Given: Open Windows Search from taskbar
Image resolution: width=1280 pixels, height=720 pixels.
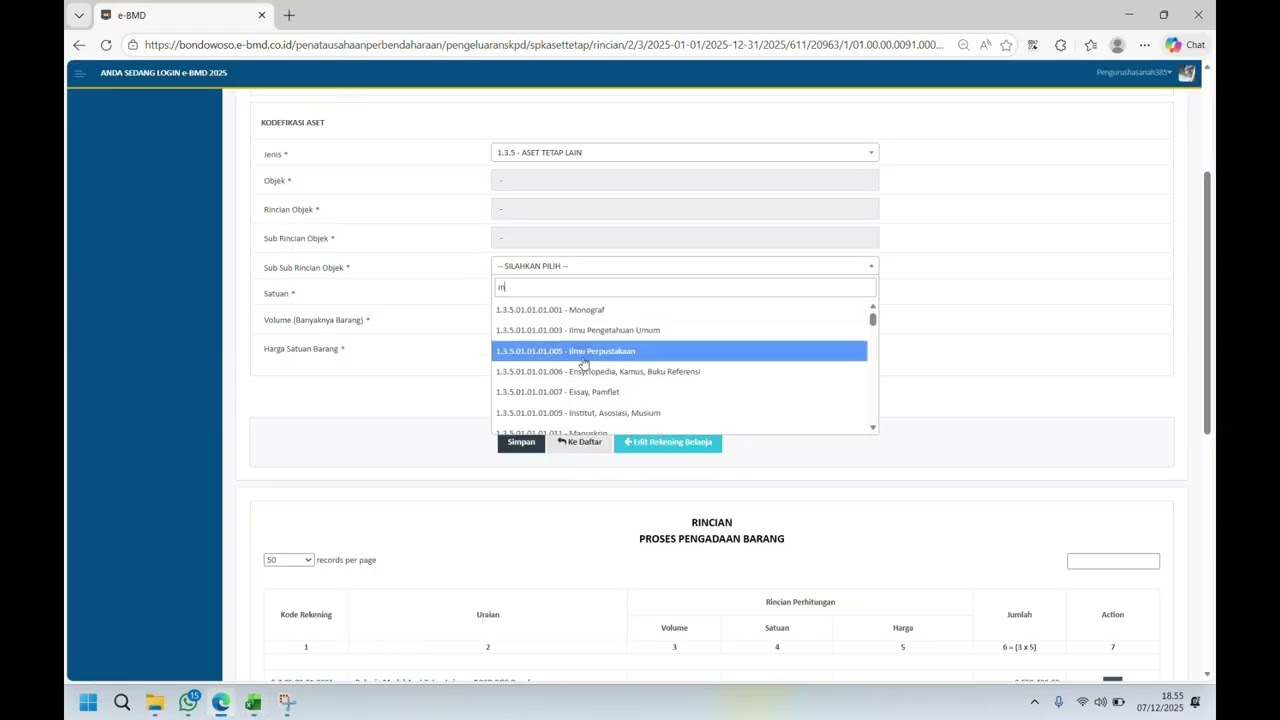Looking at the screenshot, I should [122, 702].
